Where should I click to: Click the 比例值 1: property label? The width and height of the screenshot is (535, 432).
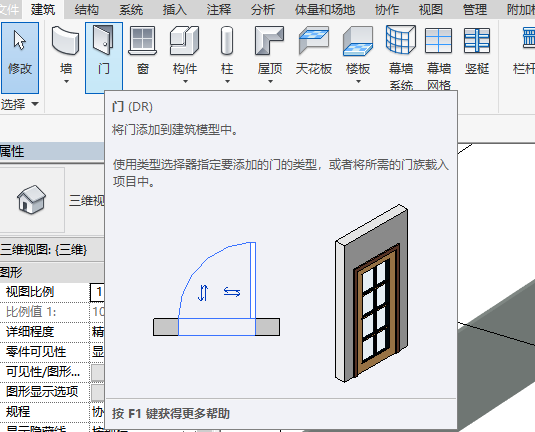coord(31,312)
